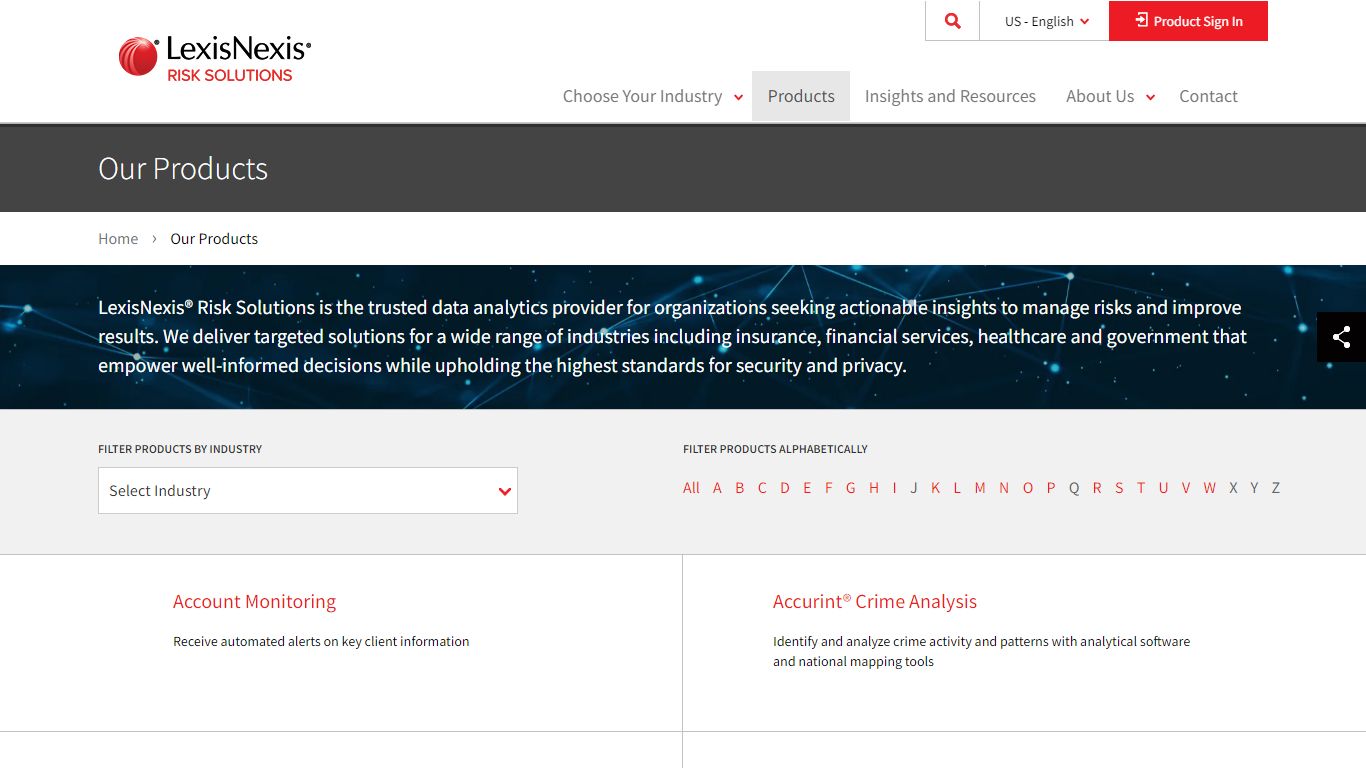1366x768 pixels.
Task: Filter products by letter R
Action: coord(1097,488)
